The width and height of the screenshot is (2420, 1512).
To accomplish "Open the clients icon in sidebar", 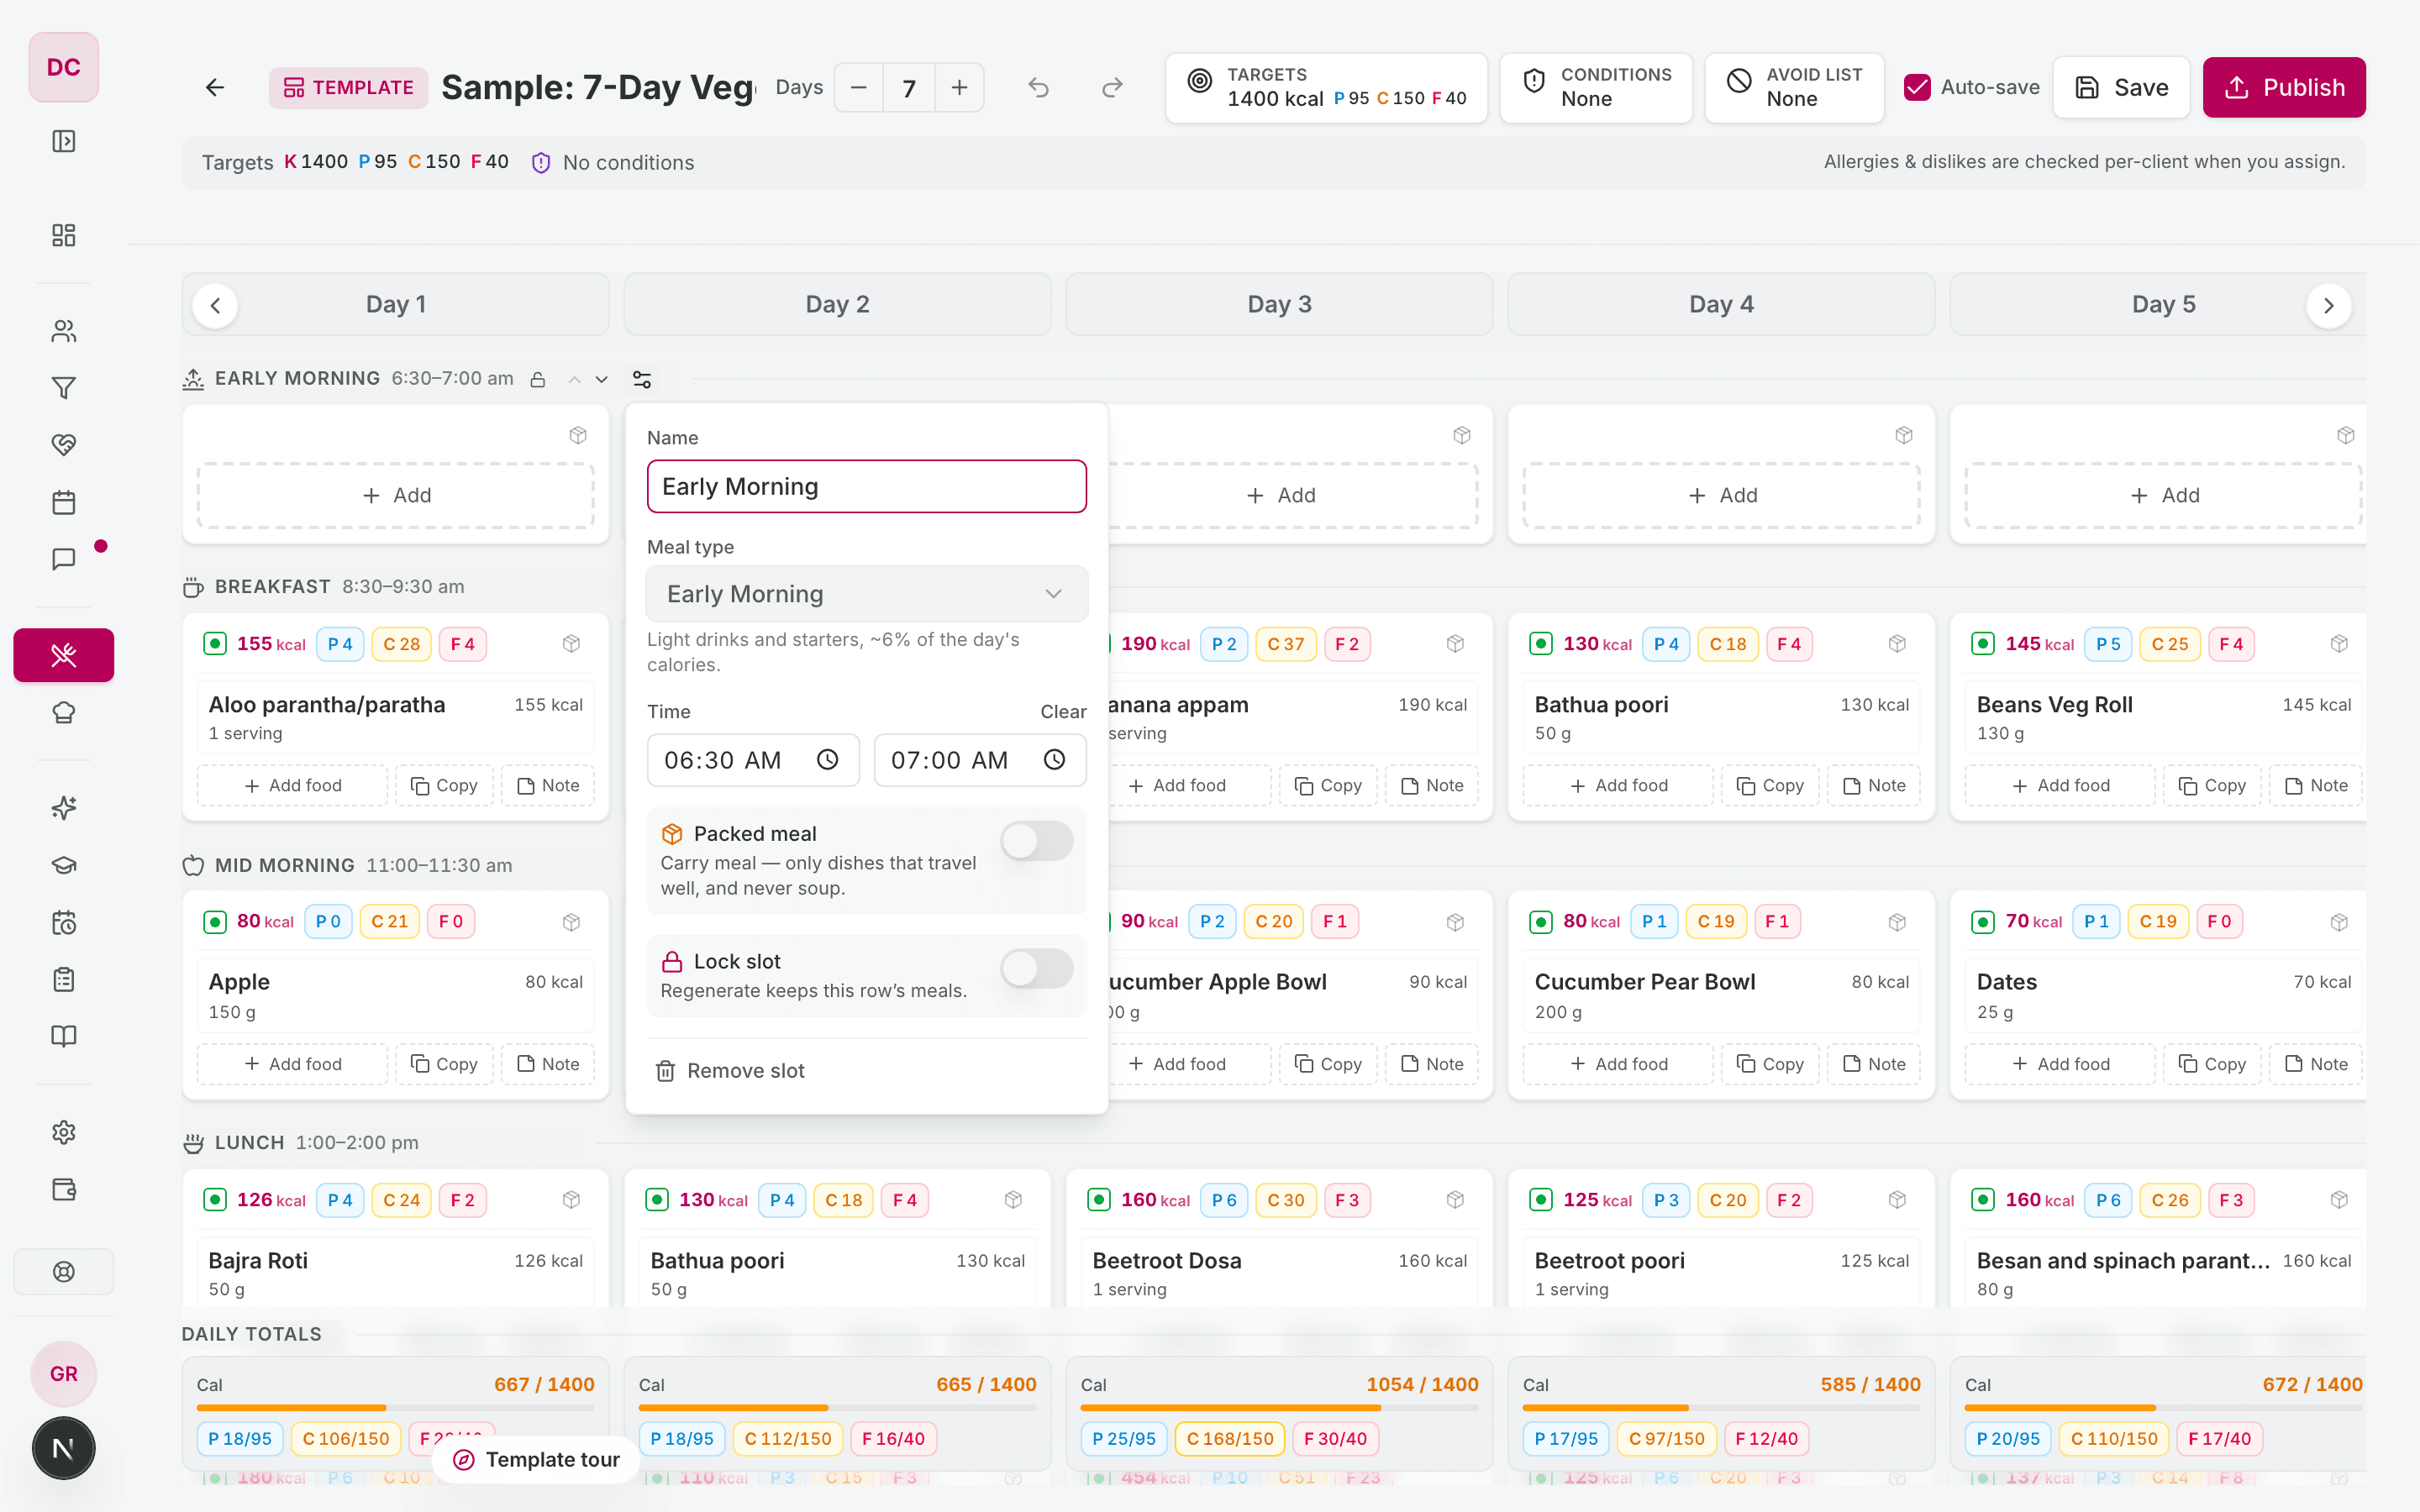I will [64, 331].
